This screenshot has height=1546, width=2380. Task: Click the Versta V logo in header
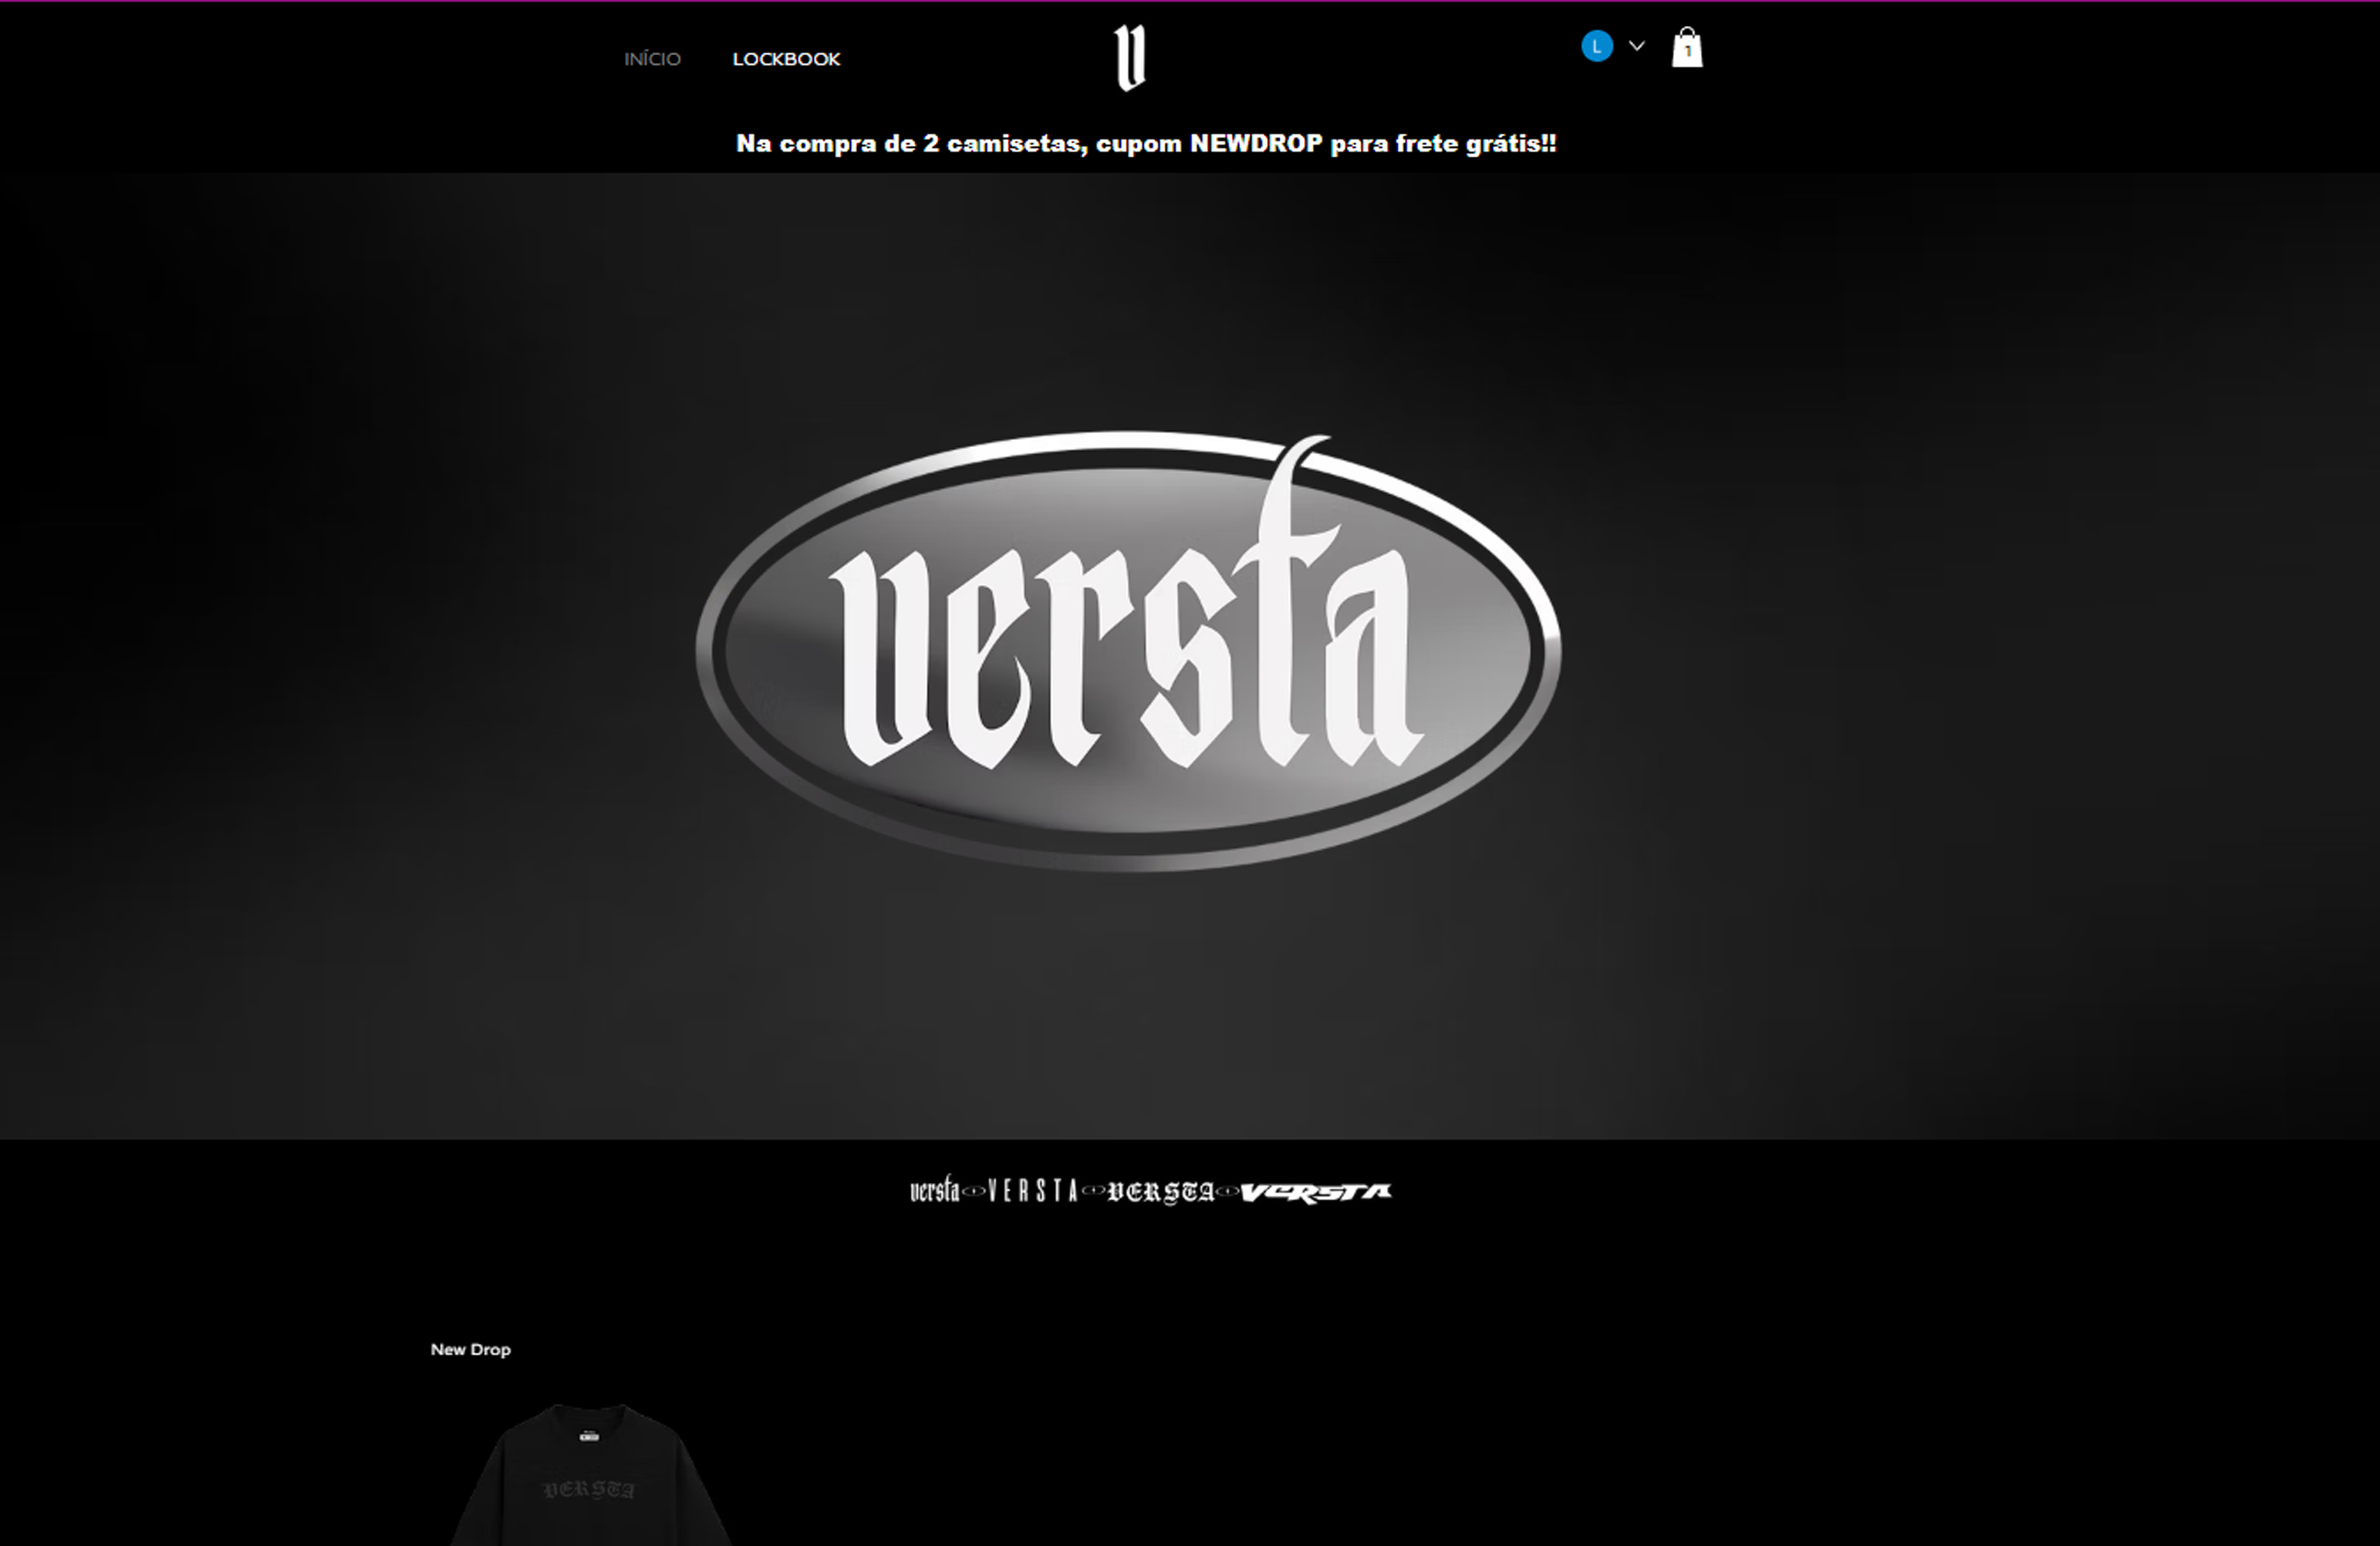[1130, 58]
